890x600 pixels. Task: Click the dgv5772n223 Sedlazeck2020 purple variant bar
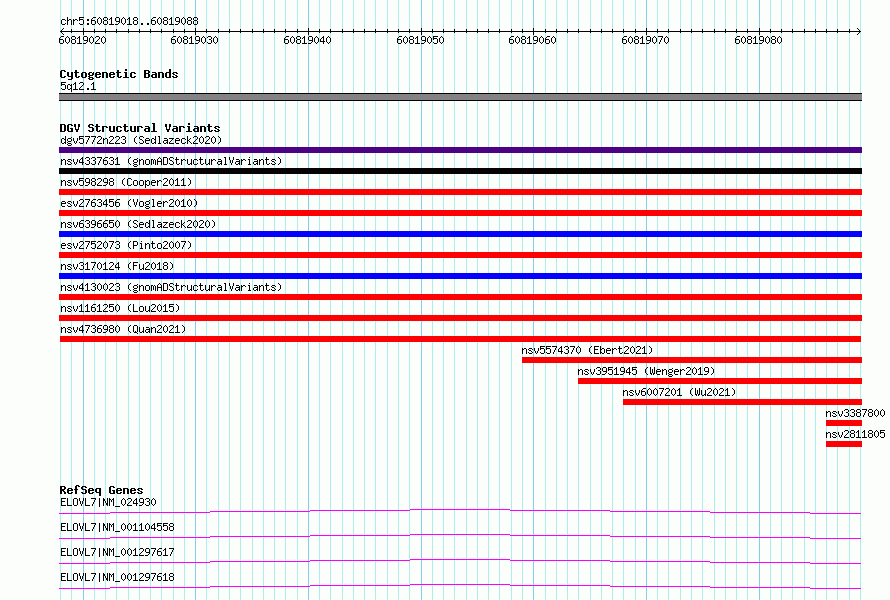click(x=460, y=150)
